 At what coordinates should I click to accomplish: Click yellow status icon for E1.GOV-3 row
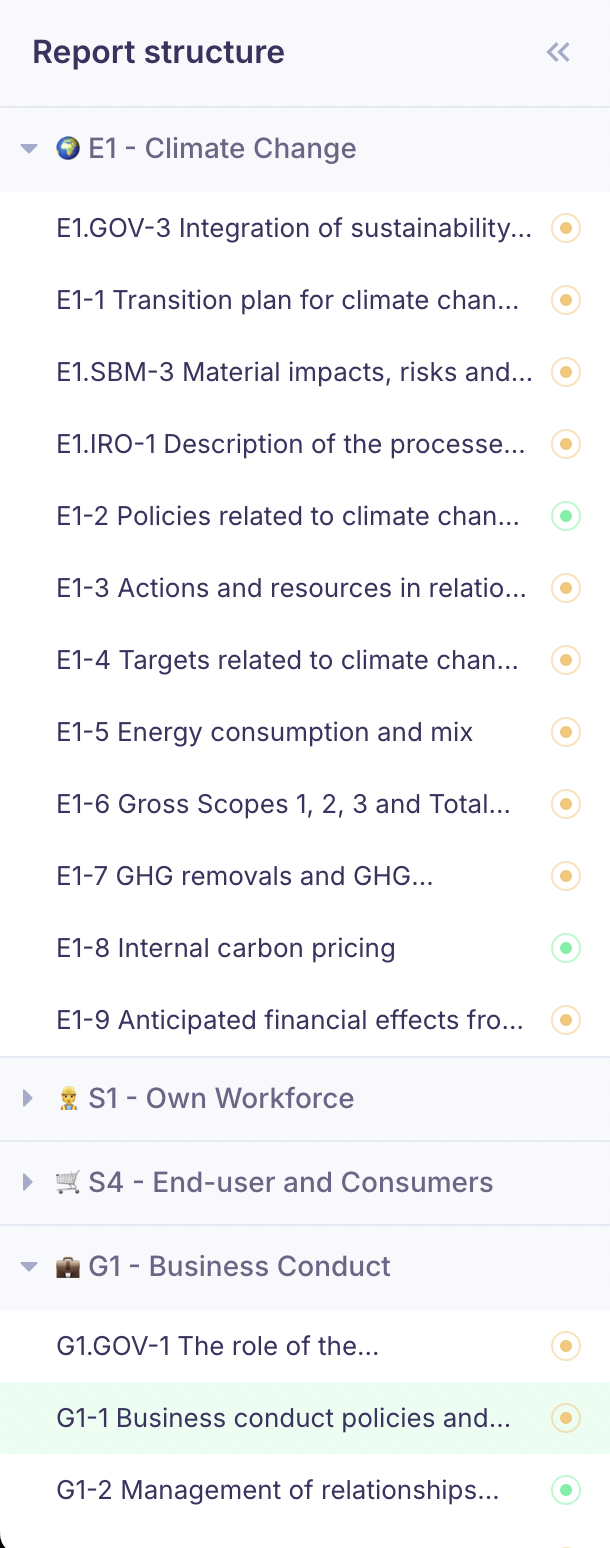[x=566, y=228]
